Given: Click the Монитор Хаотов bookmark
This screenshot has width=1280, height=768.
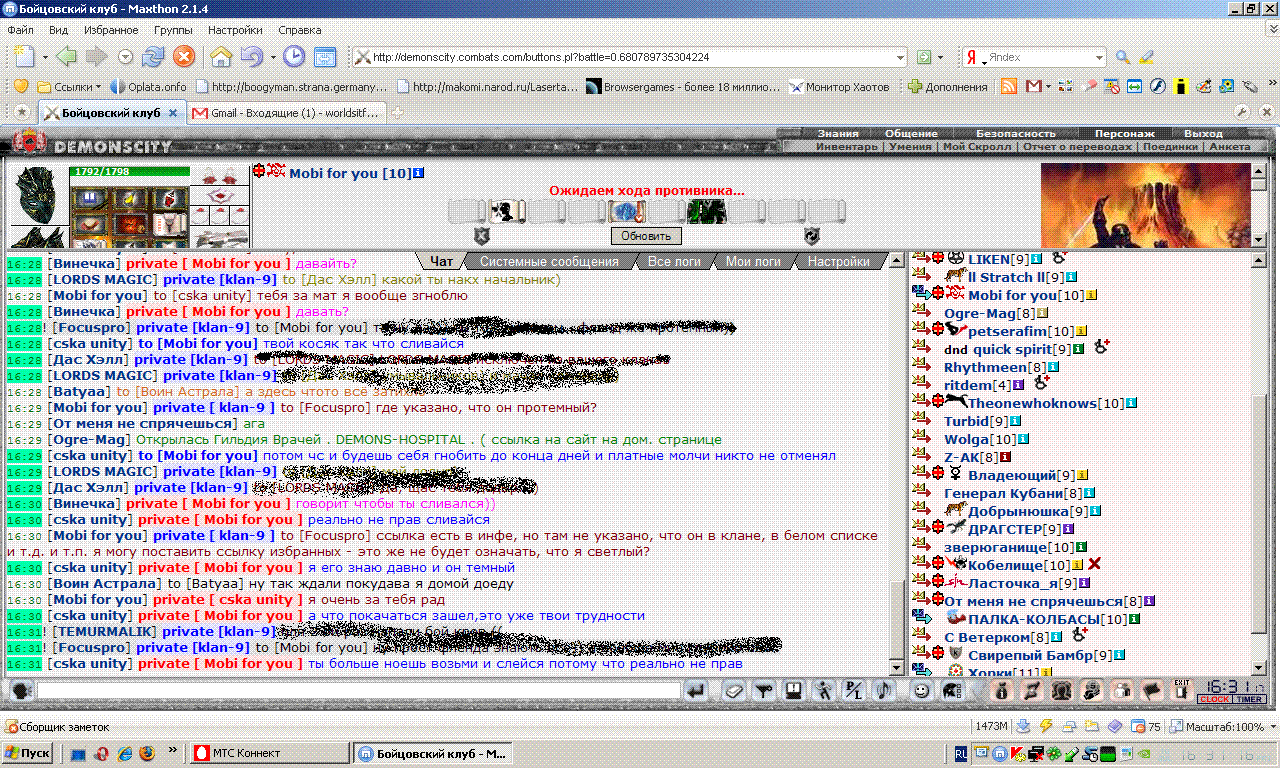Looking at the screenshot, I should [x=839, y=87].
